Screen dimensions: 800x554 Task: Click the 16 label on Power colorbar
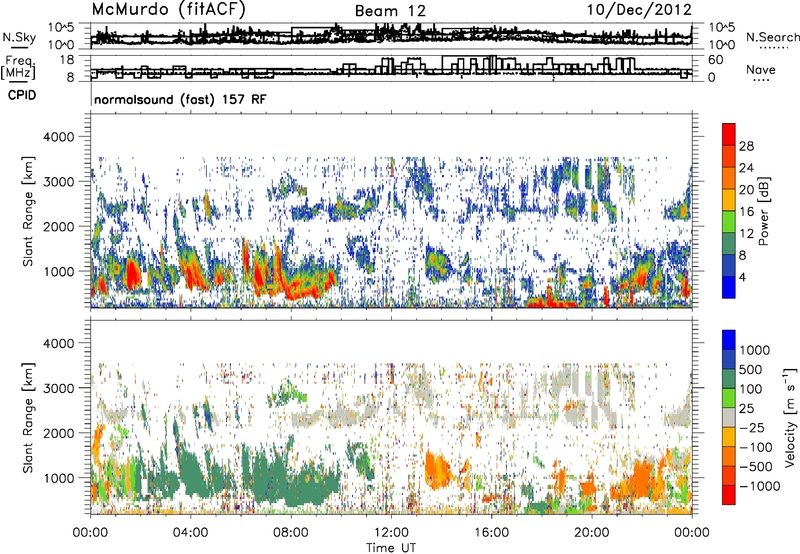point(746,212)
